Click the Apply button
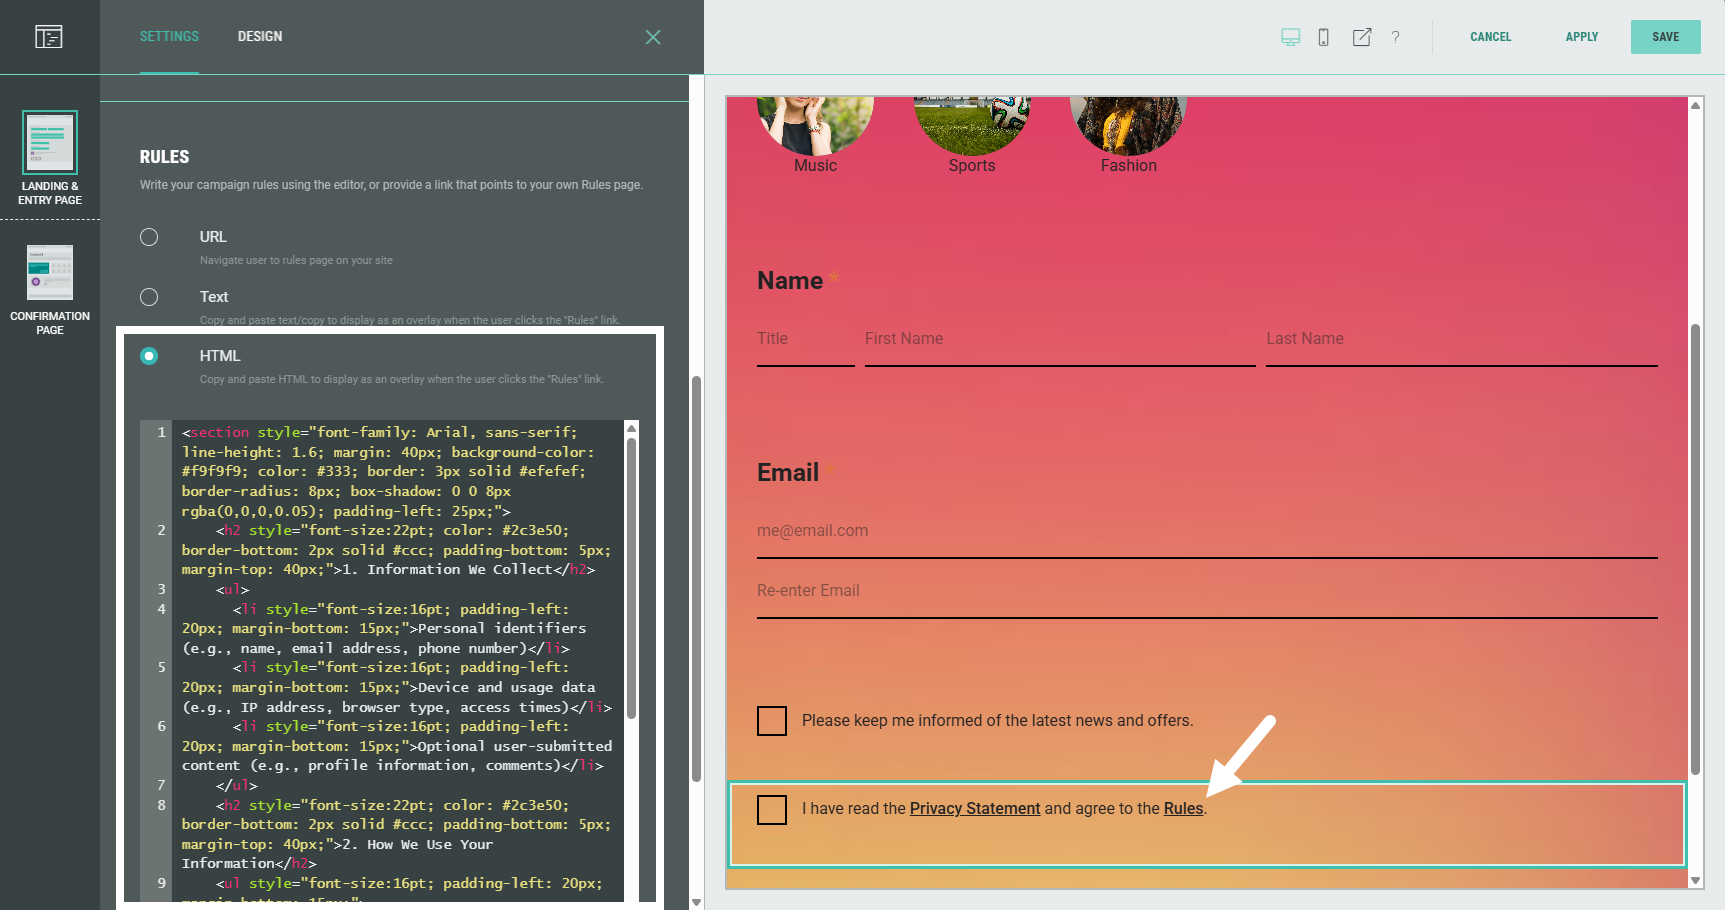The height and width of the screenshot is (910, 1725). 1581,37
